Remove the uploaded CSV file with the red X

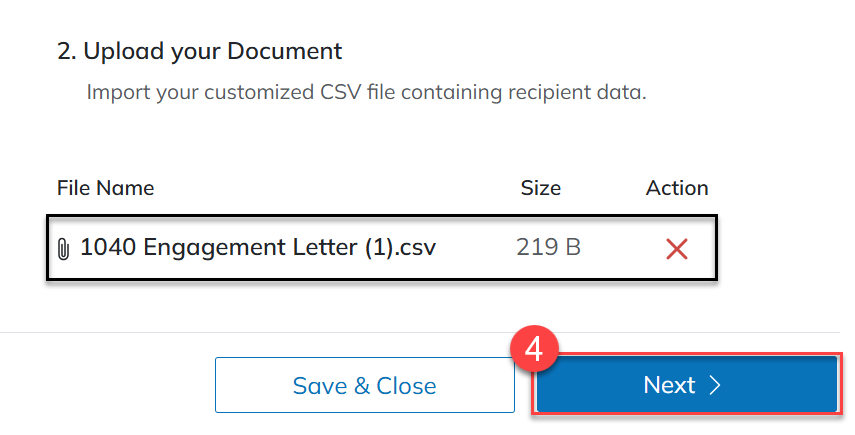pos(677,248)
